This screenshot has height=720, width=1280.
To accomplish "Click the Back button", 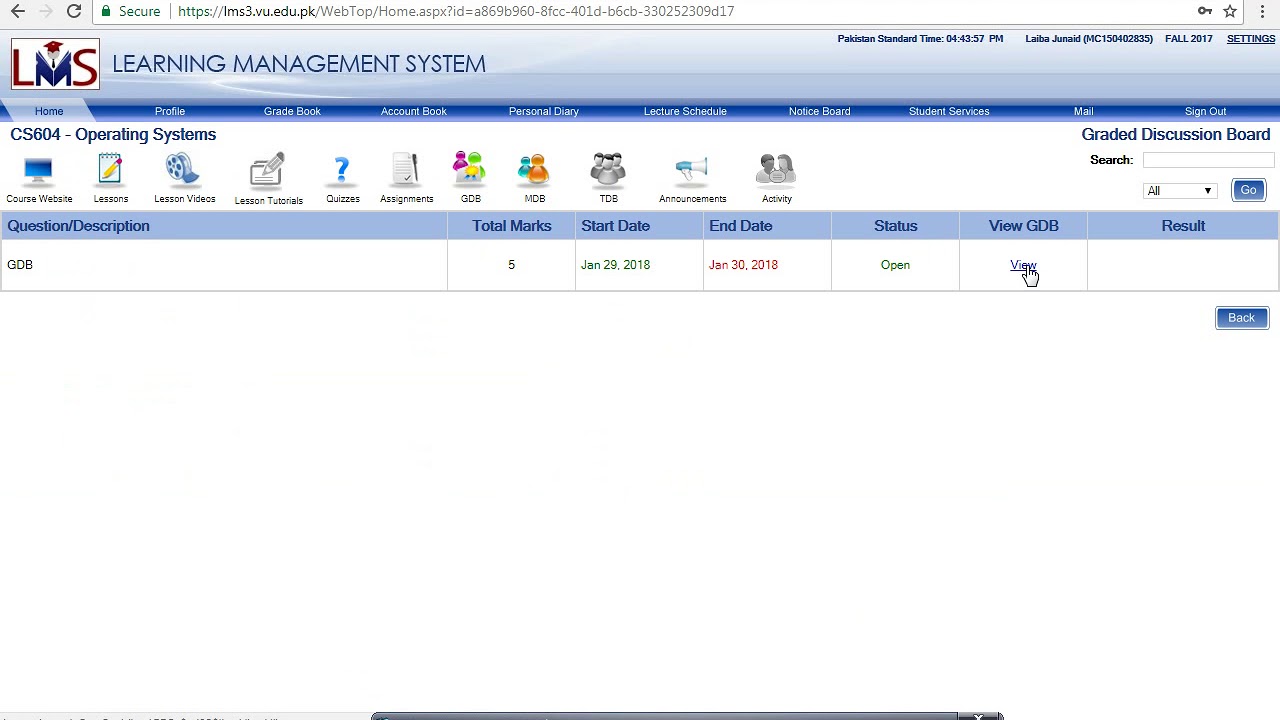I will click(x=1241, y=318).
